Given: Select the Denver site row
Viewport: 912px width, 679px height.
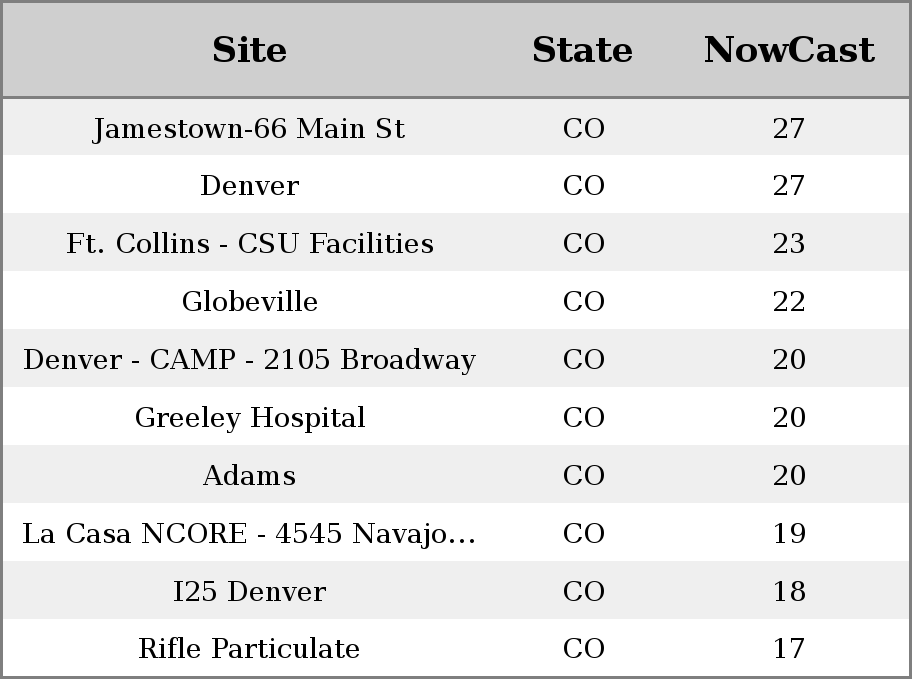Looking at the screenshot, I should (456, 184).
